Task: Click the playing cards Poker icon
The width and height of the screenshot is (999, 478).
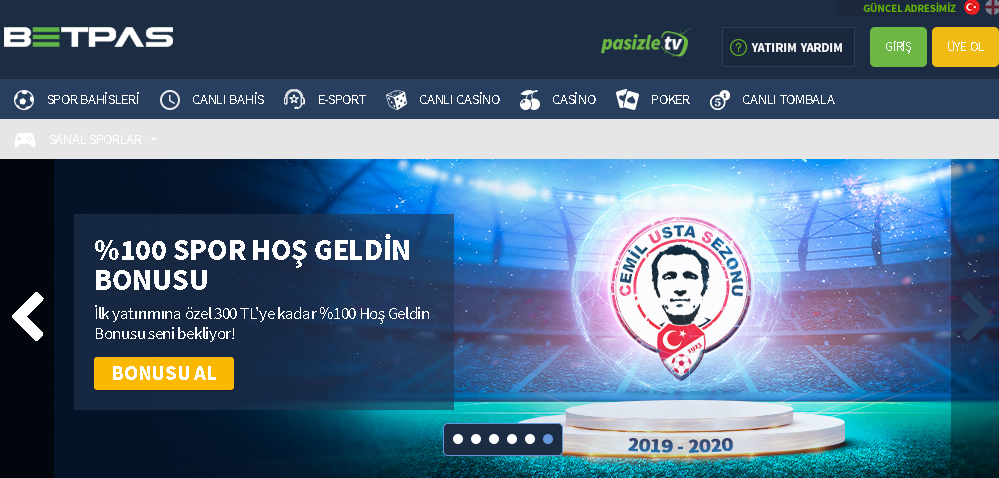Action: (627, 99)
